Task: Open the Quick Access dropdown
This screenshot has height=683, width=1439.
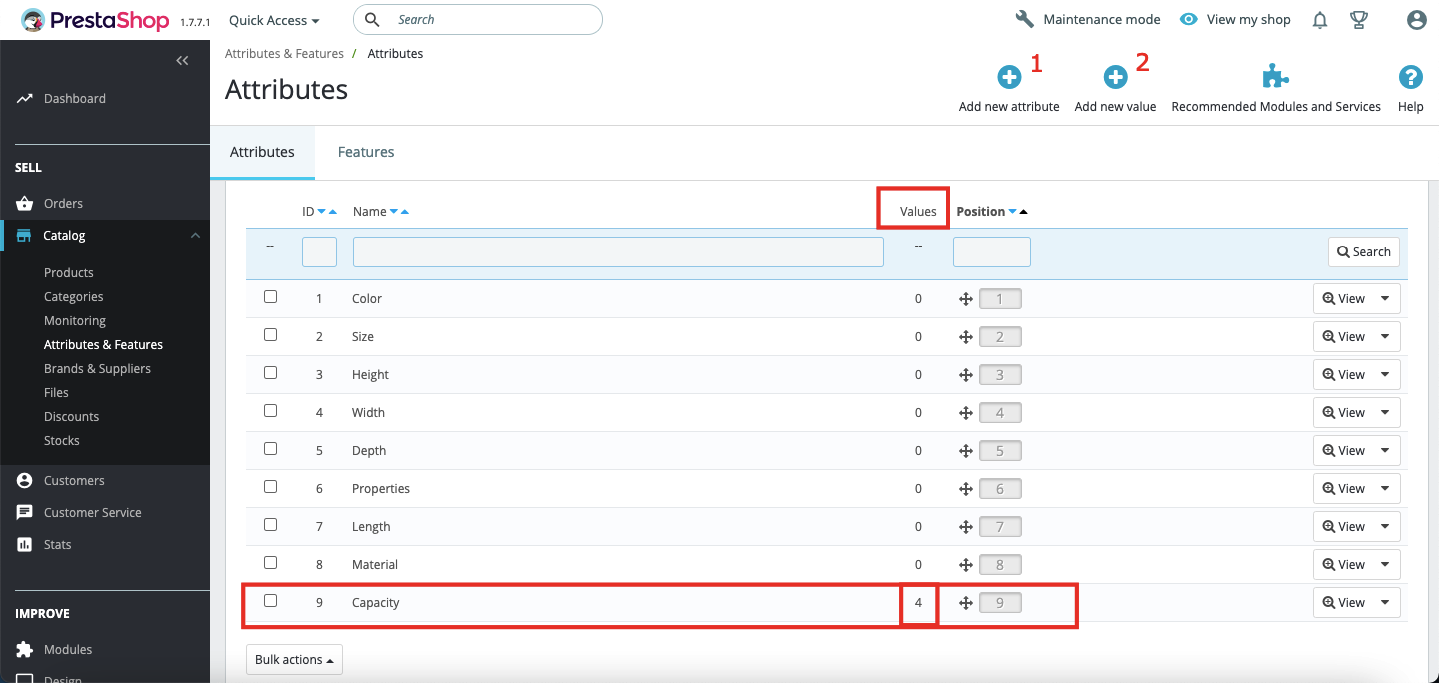Action: point(274,20)
